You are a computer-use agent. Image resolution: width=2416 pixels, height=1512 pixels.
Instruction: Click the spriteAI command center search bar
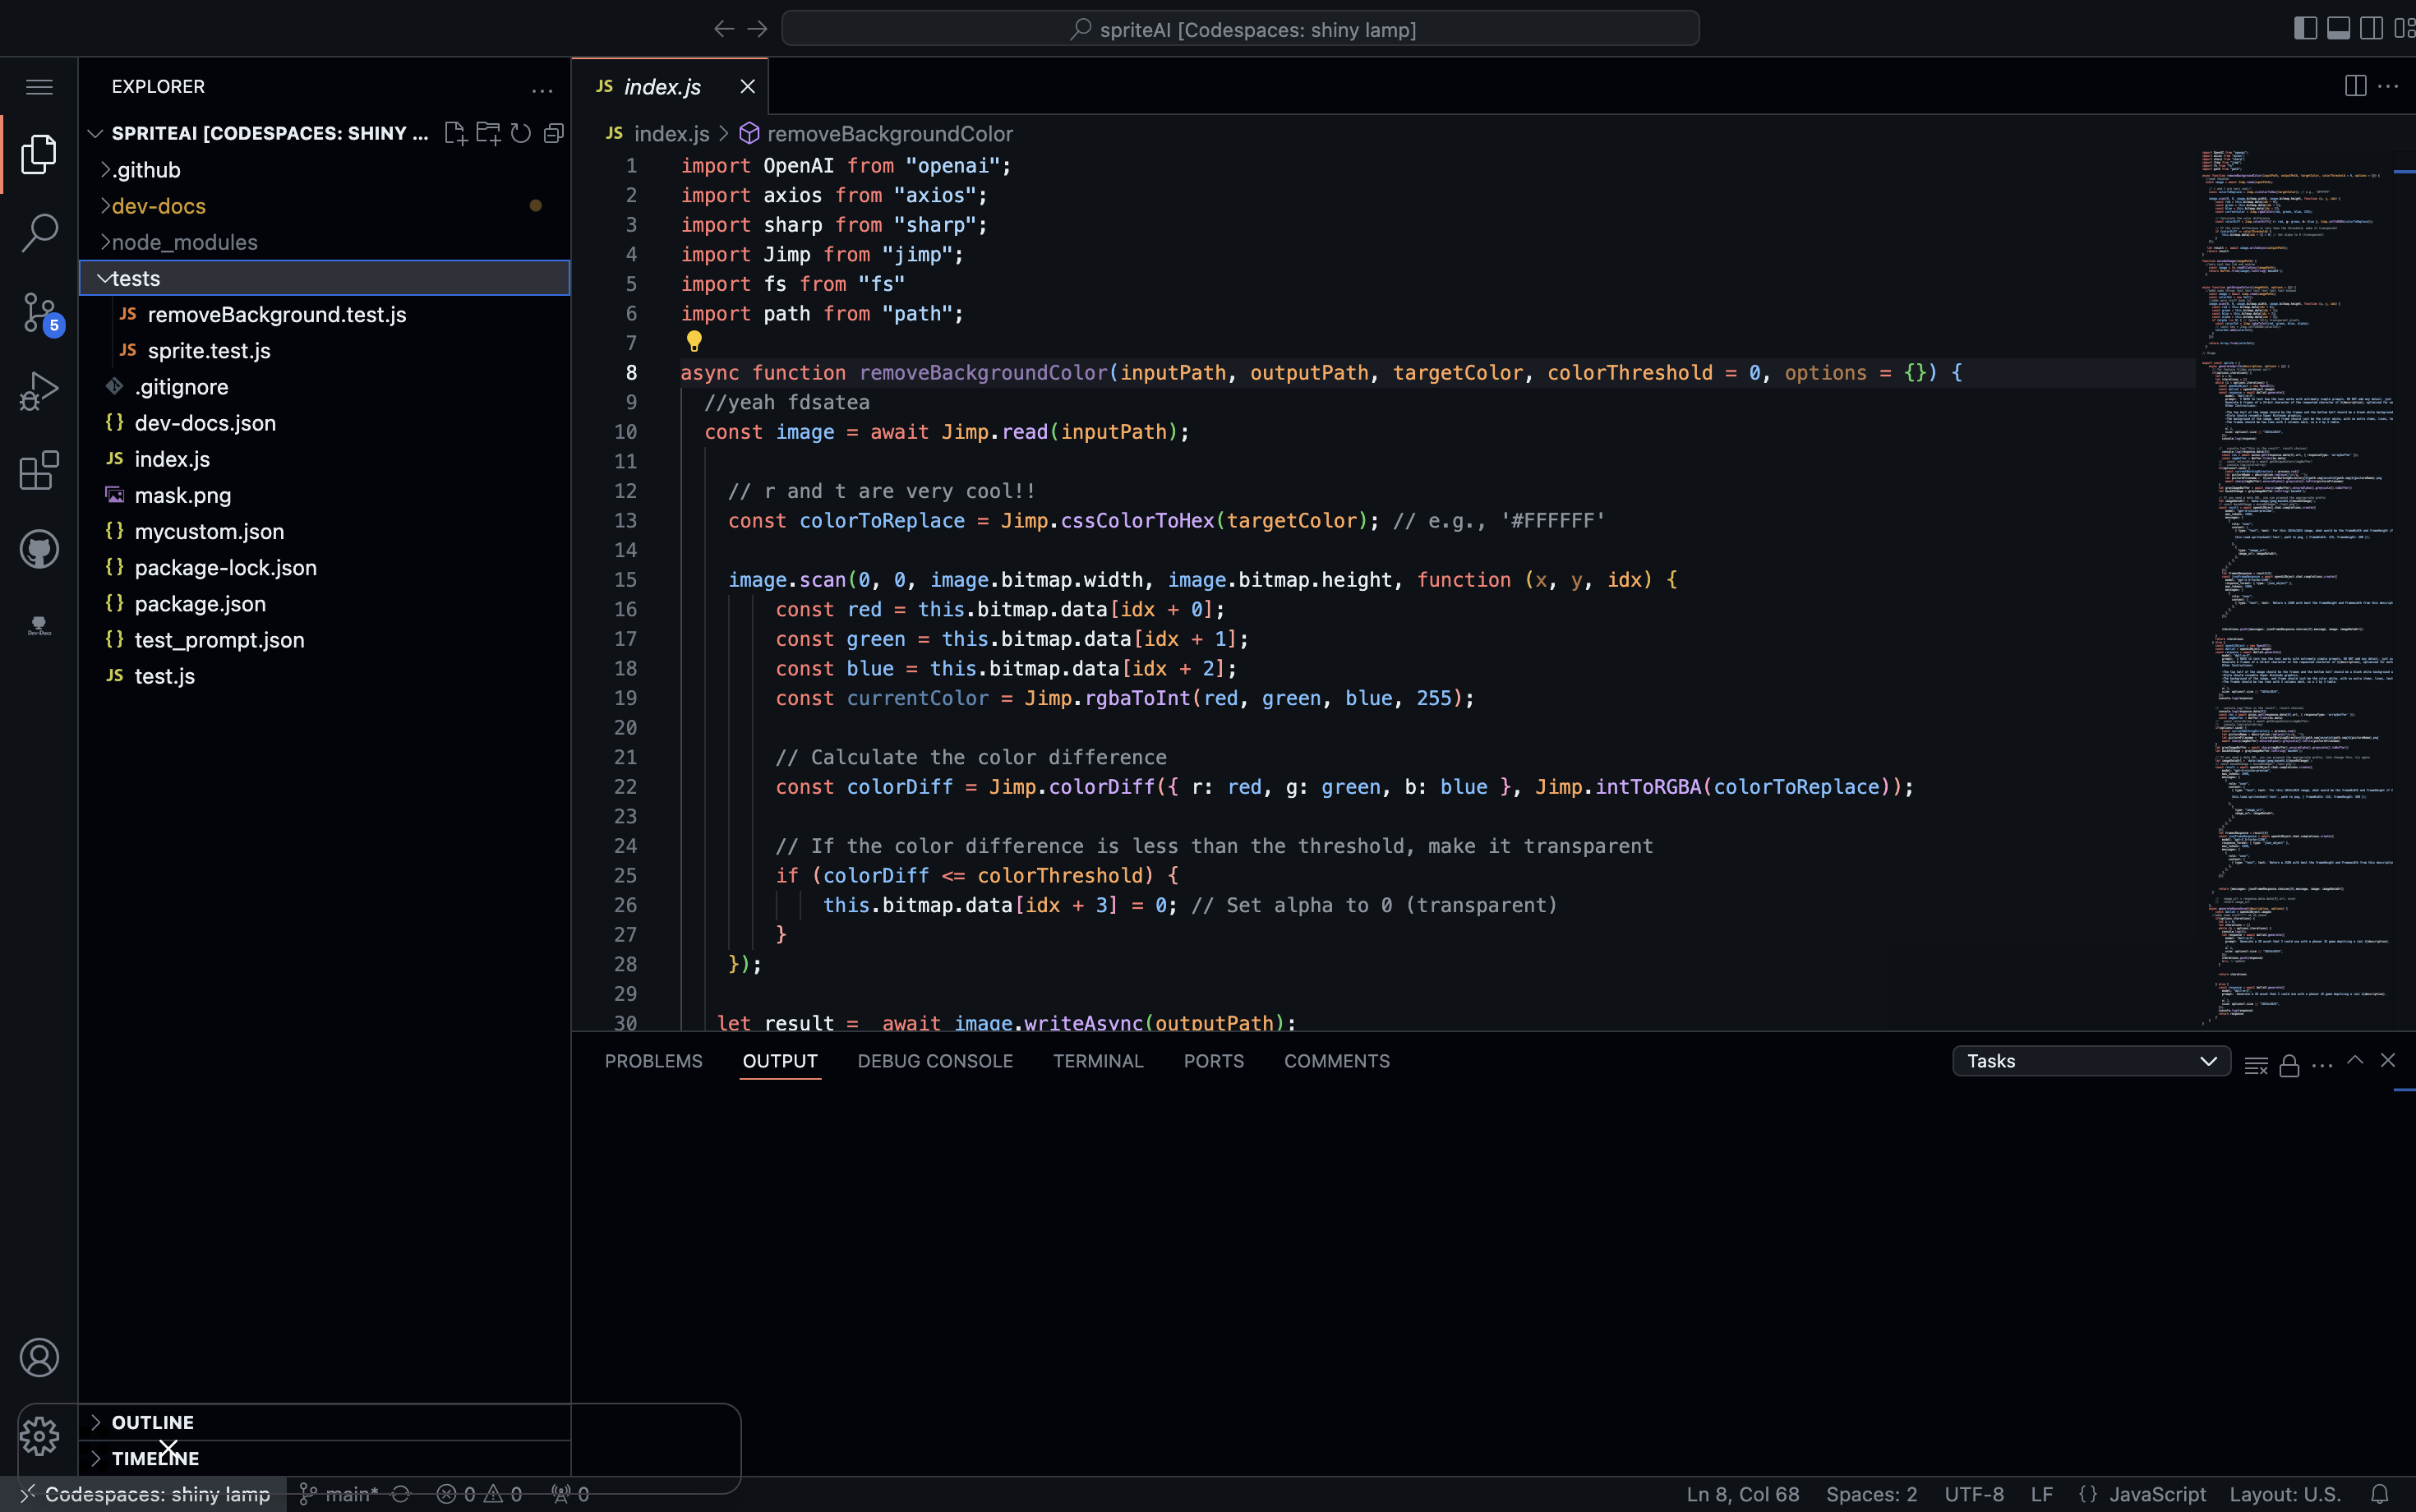click(1240, 27)
